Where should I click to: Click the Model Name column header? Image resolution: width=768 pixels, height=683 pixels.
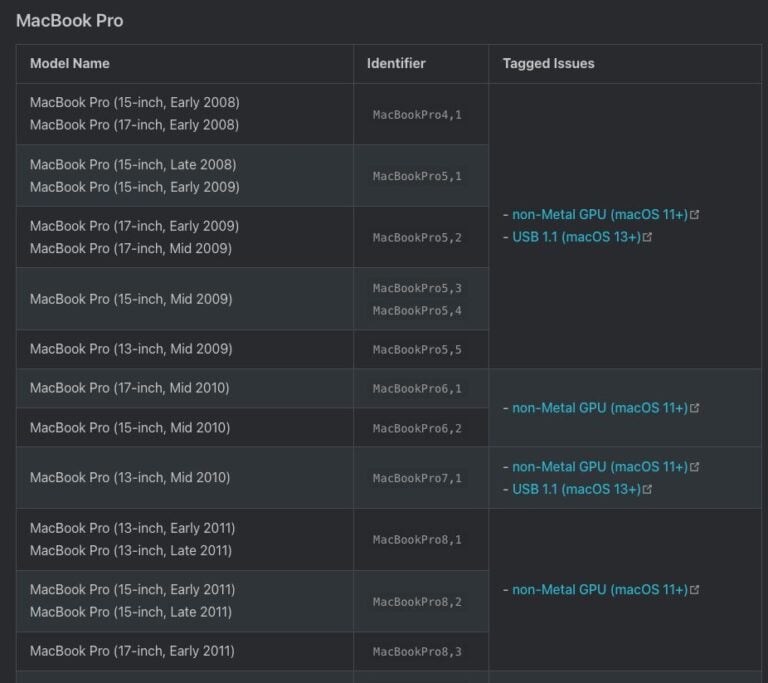(70, 63)
